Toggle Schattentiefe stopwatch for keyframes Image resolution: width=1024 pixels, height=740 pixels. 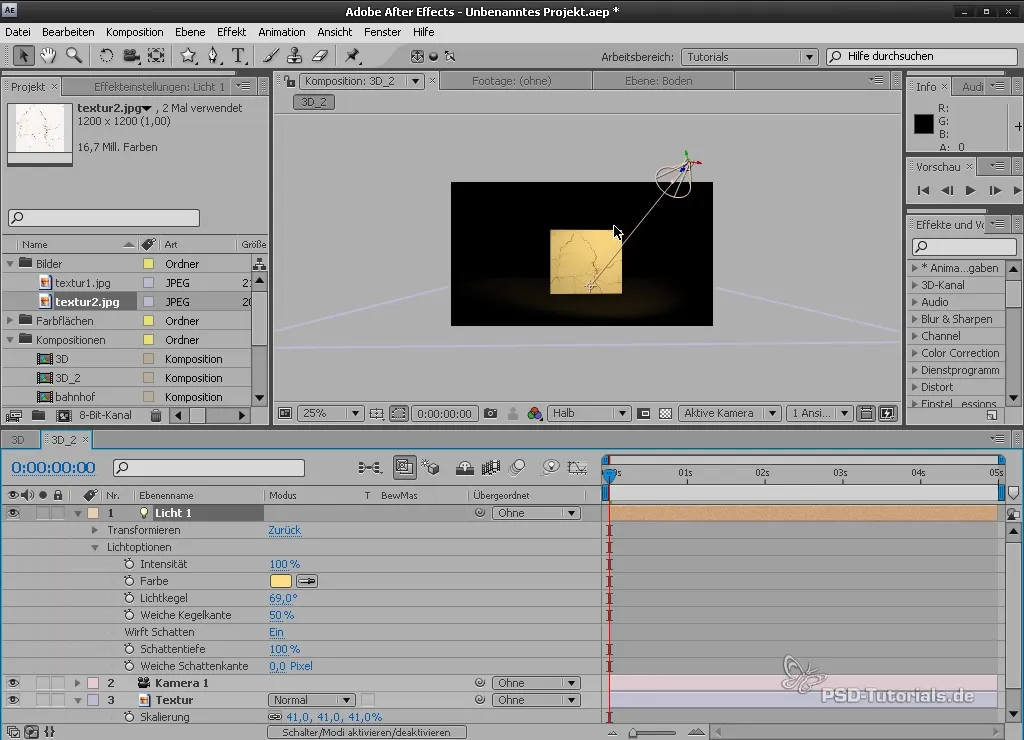pyautogui.click(x=129, y=649)
